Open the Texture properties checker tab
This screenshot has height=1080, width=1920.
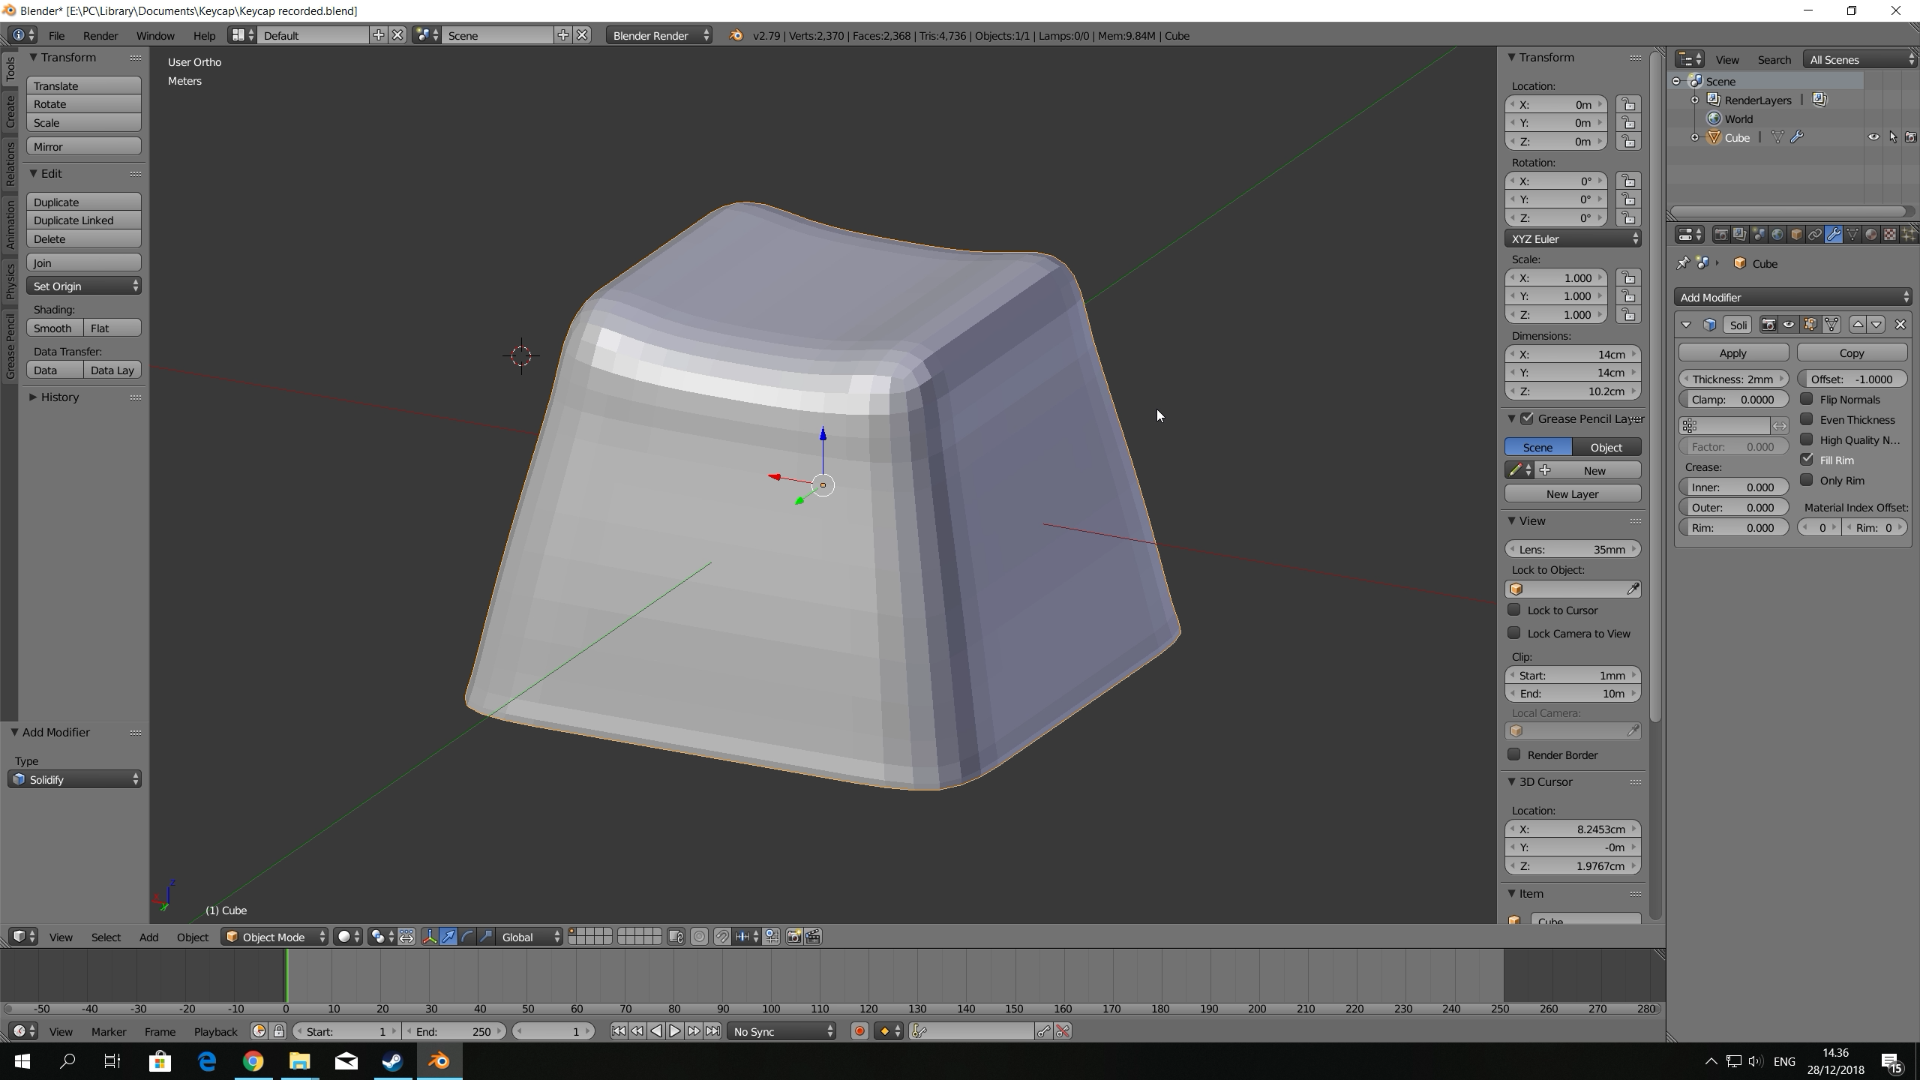pos(1890,234)
